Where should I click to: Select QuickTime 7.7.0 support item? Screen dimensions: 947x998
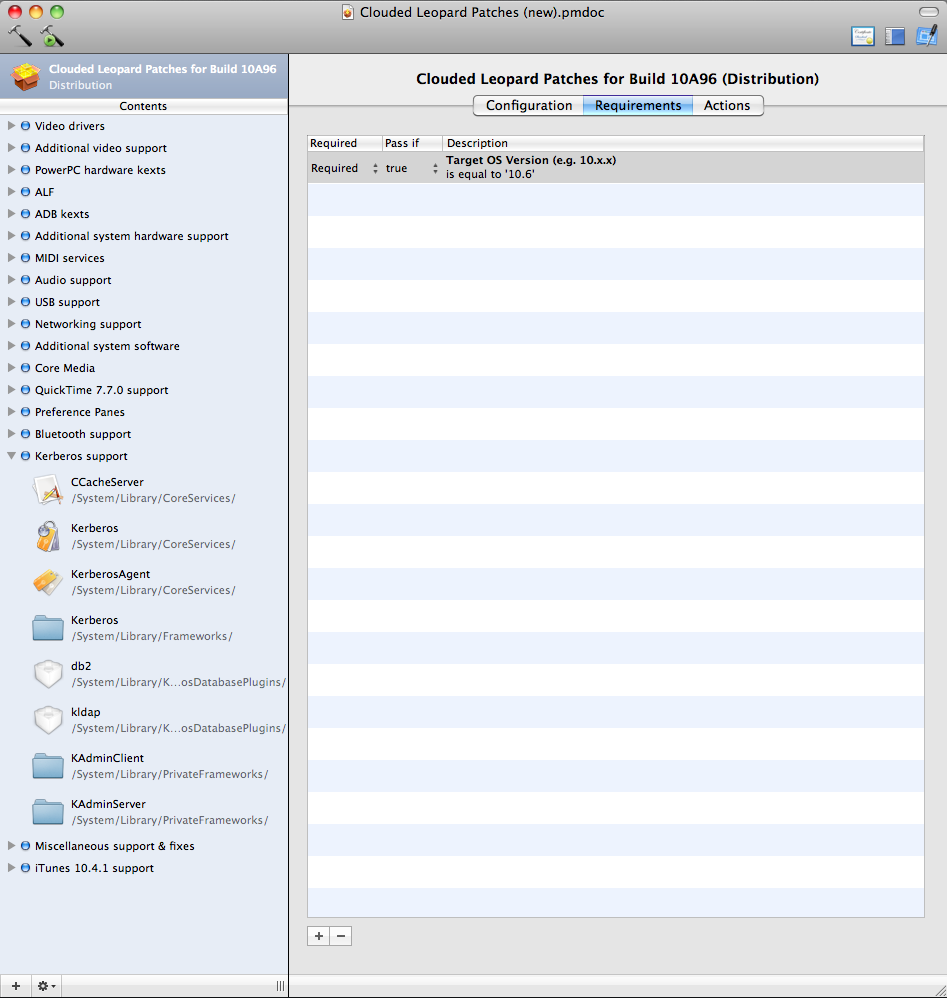[101, 390]
